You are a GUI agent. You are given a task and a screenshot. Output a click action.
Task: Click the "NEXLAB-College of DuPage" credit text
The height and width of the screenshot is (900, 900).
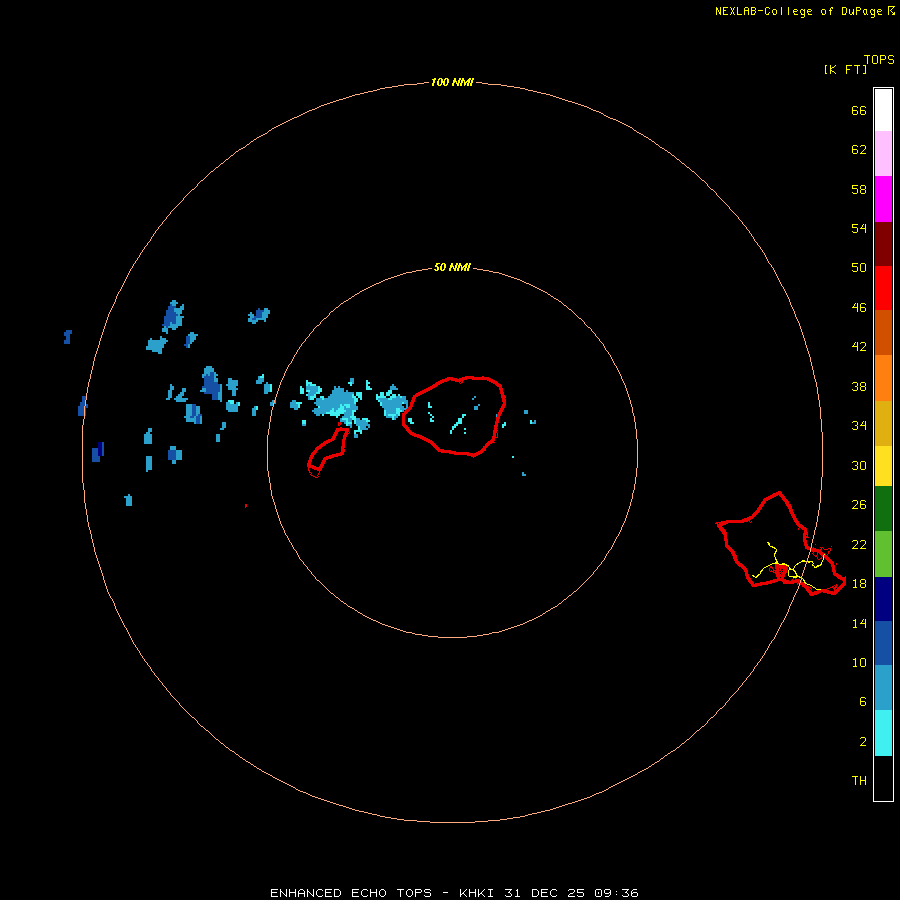tap(798, 11)
